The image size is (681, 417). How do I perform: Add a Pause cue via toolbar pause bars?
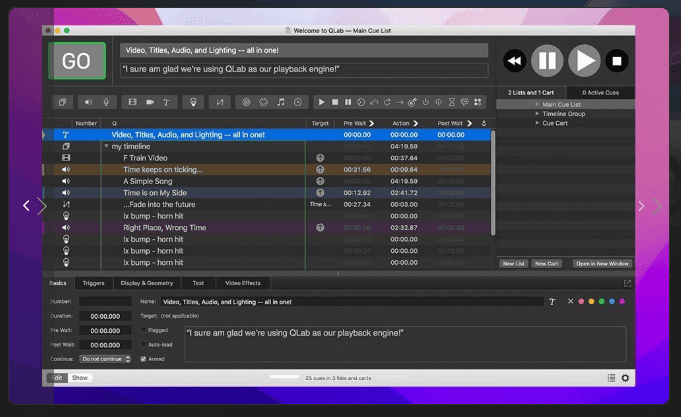coord(348,102)
